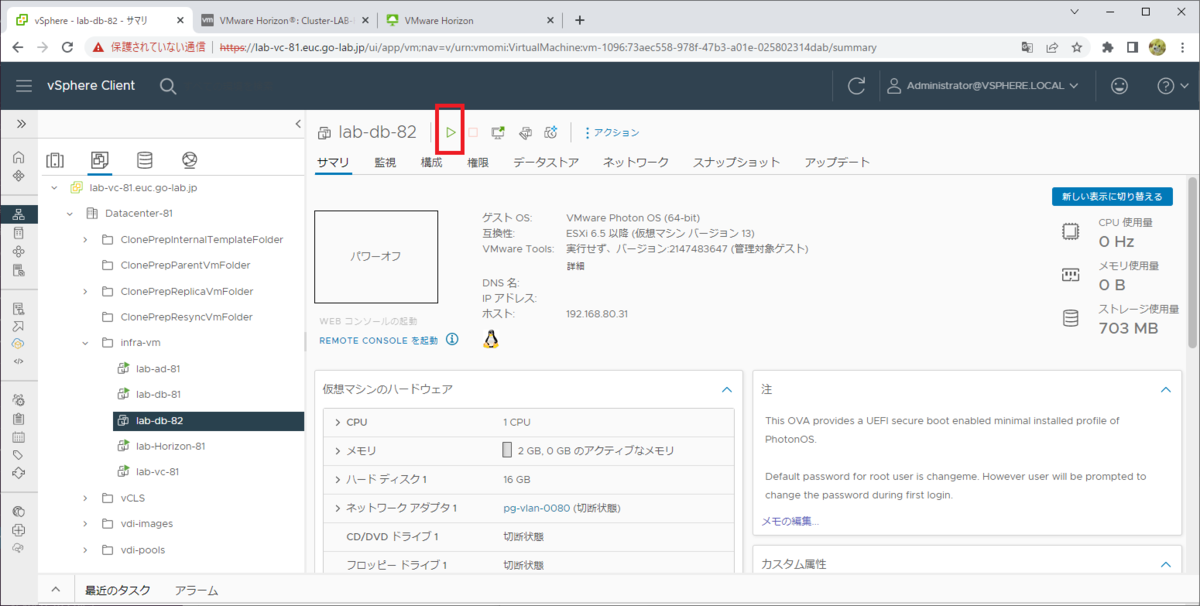Click the smiley feedback icon
Image resolution: width=1200 pixels, height=606 pixels.
pos(1119,86)
